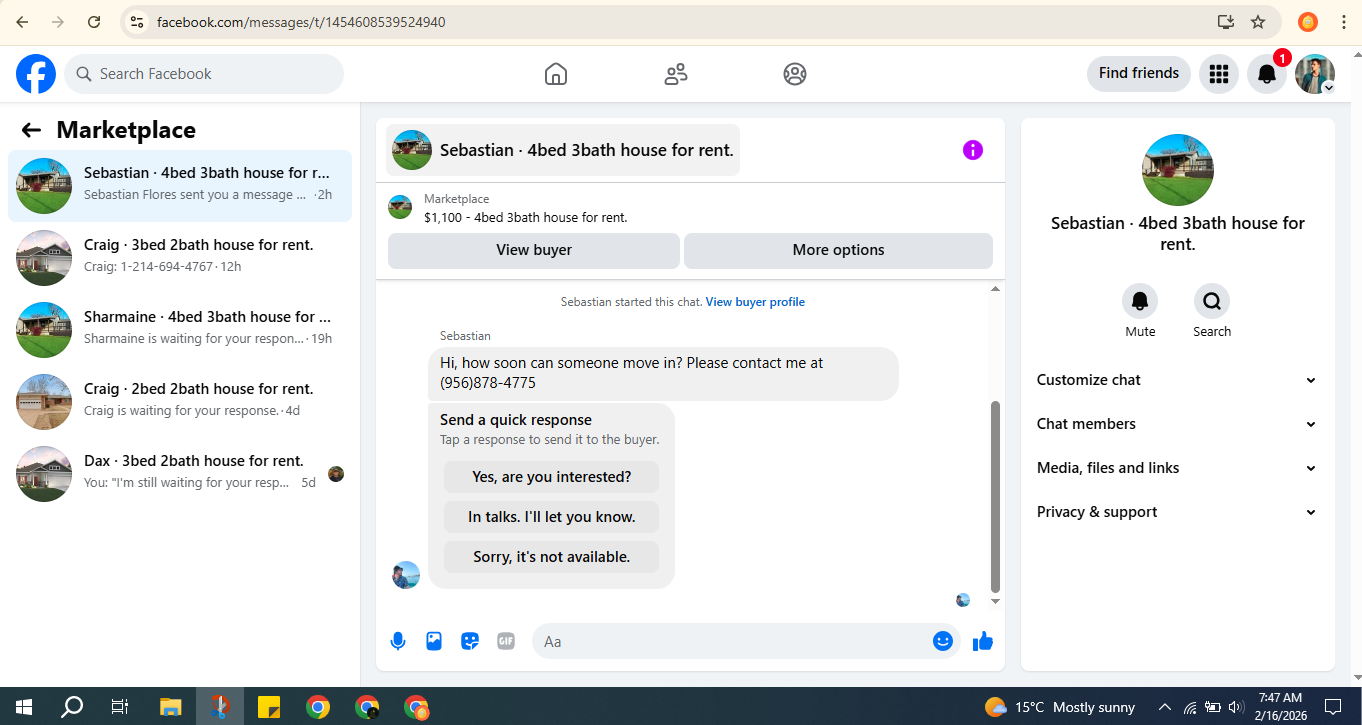
Task: Open the notifications bell with badge
Action: coord(1267,74)
